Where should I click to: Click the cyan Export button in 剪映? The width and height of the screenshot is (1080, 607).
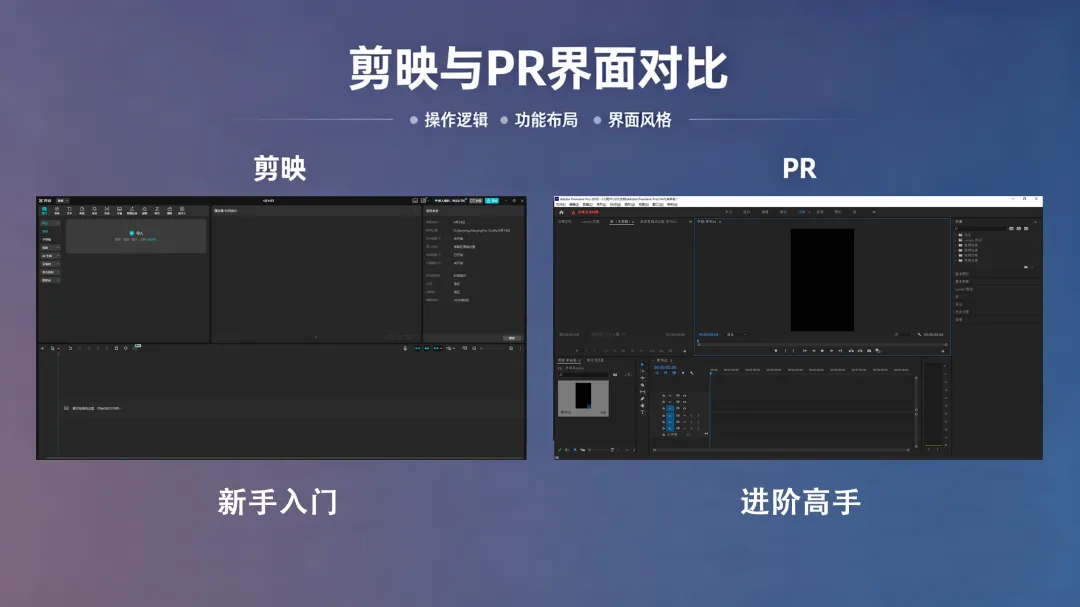tap(492, 200)
